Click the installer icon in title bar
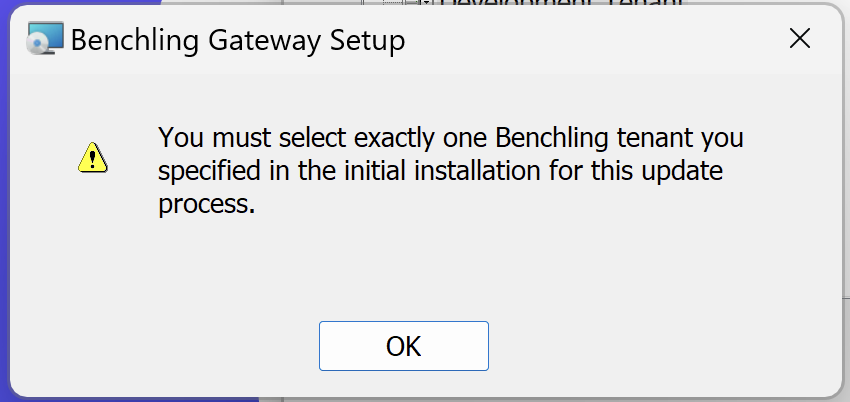This screenshot has width=850, height=402. click(45, 38)
